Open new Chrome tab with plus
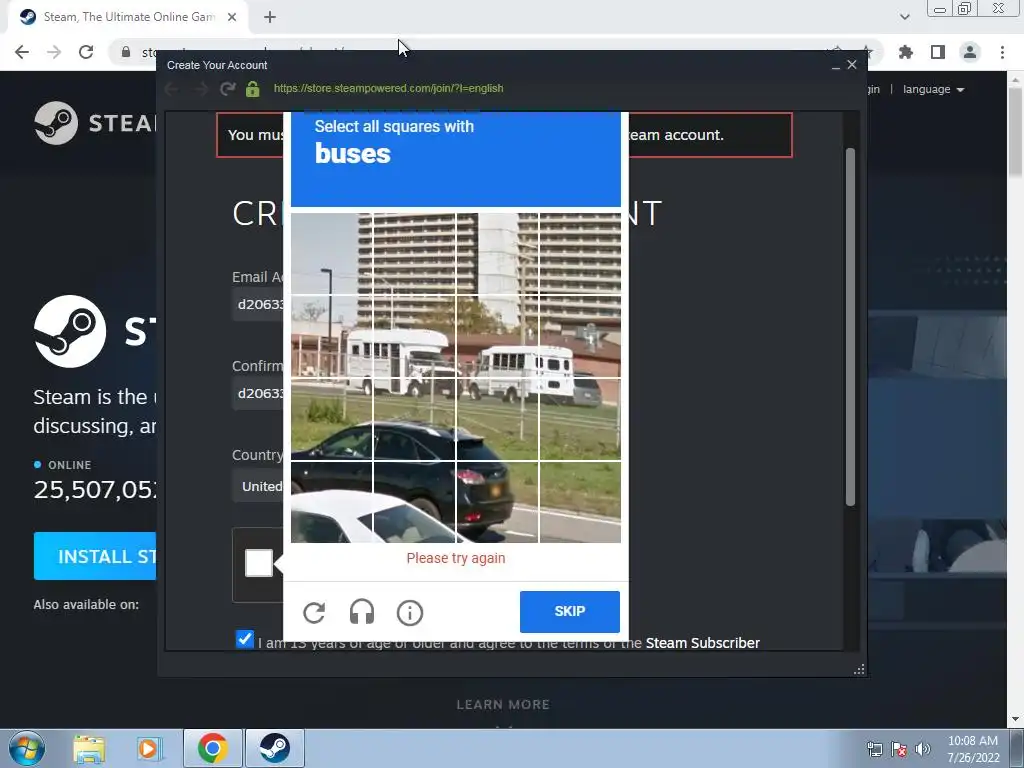The image size is (1024, 768). click(x=270, y=18)
